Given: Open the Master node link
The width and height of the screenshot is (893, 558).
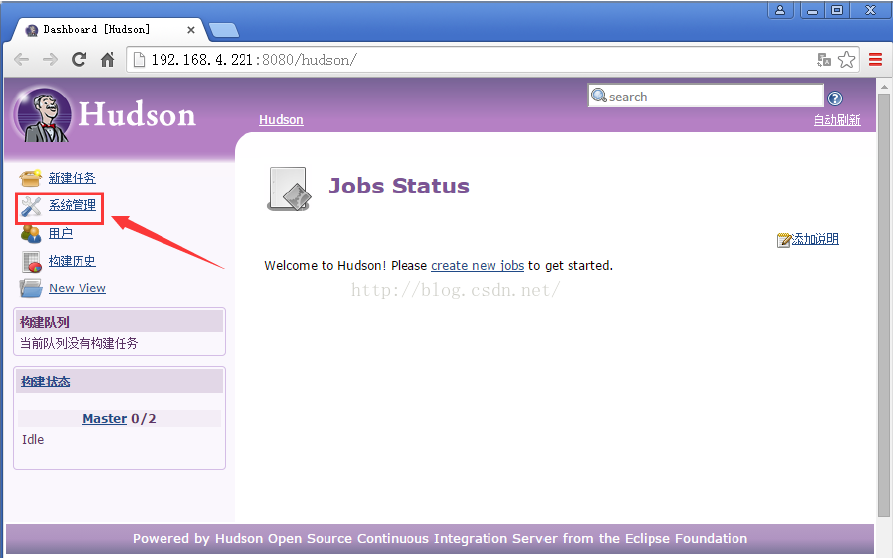Looking at the screenshot, I should point(104,419).
